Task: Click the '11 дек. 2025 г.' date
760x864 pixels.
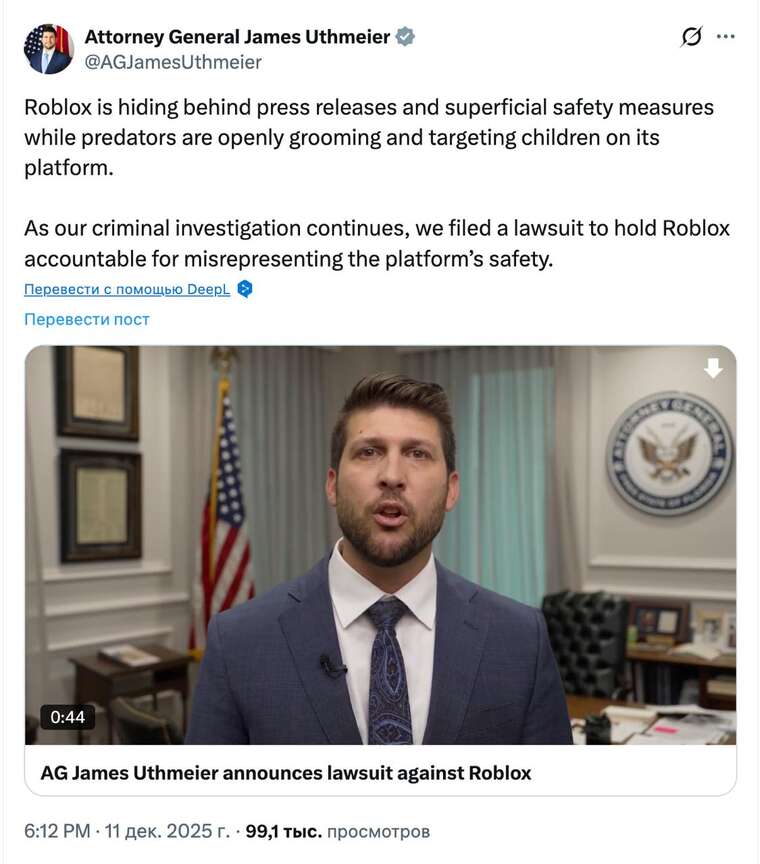Action: pos(169,831)
